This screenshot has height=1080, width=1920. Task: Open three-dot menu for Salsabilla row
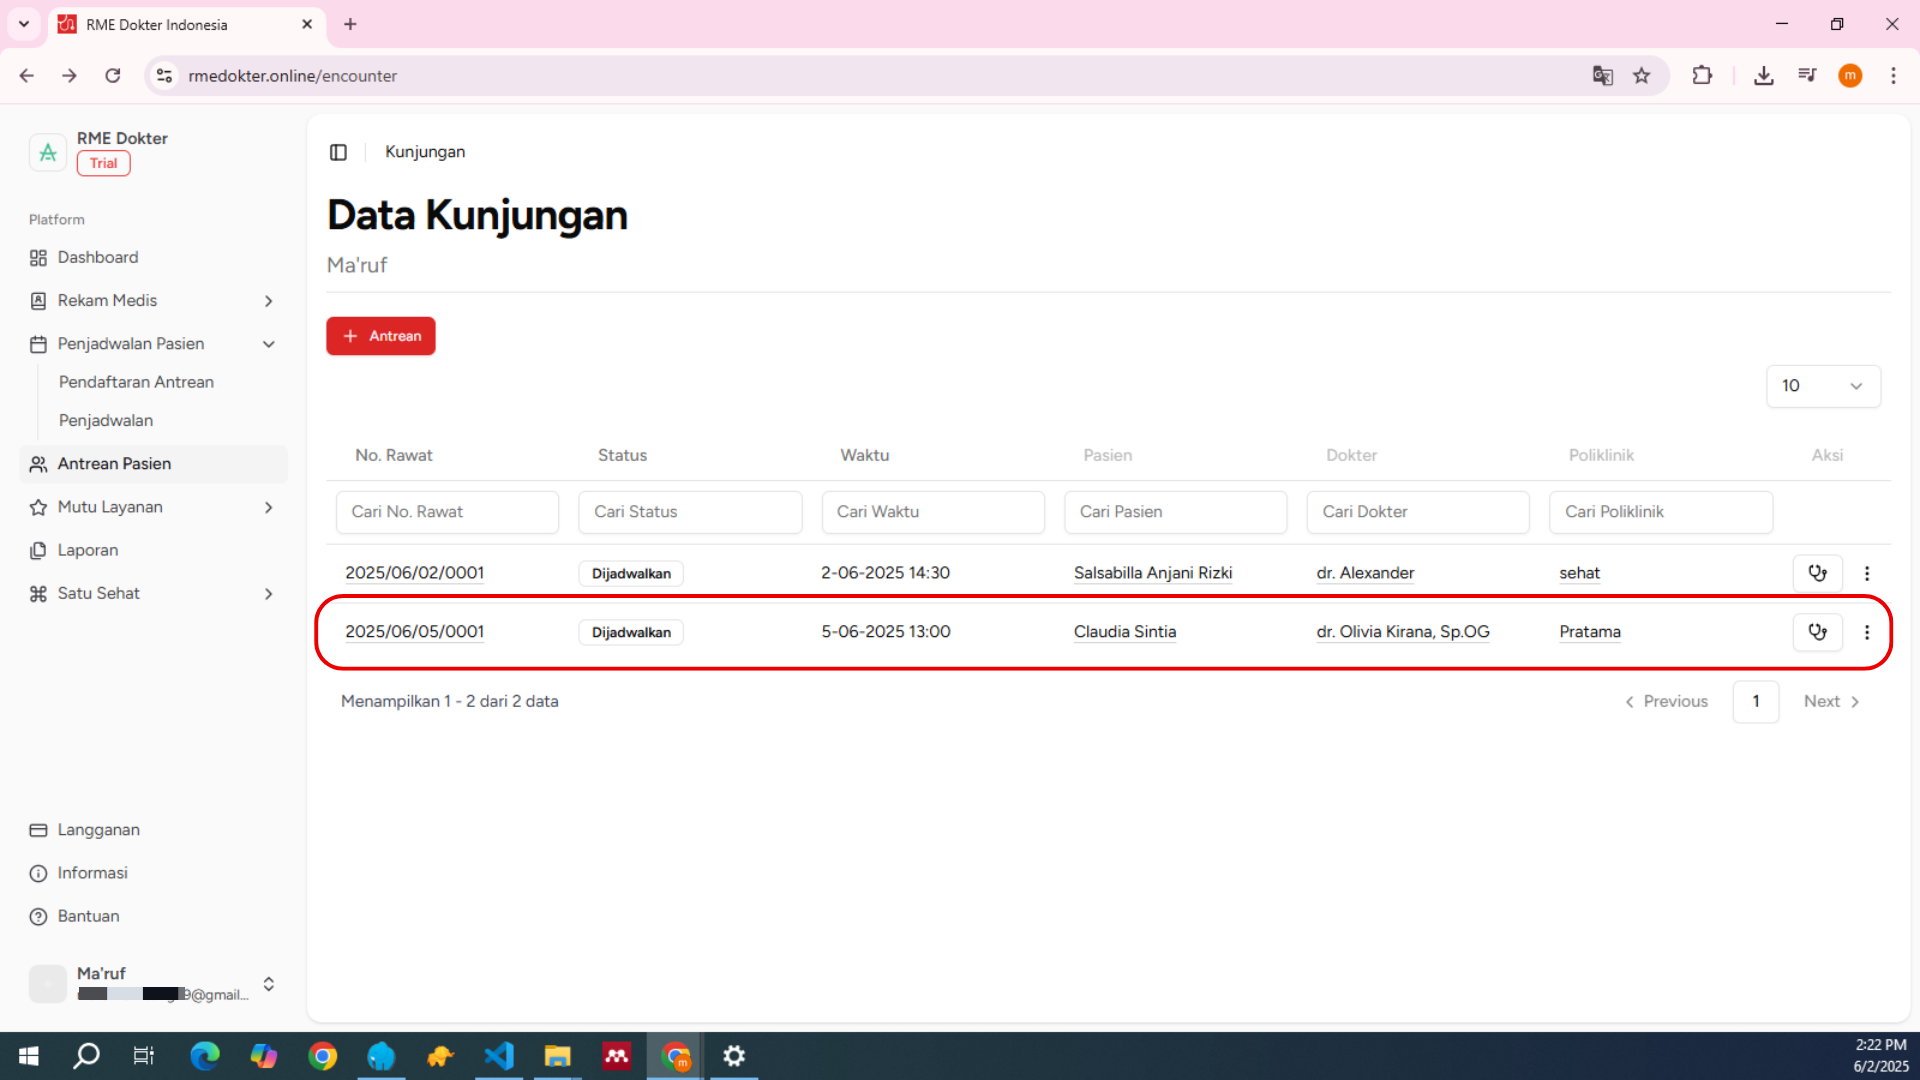pos(1866,573)
